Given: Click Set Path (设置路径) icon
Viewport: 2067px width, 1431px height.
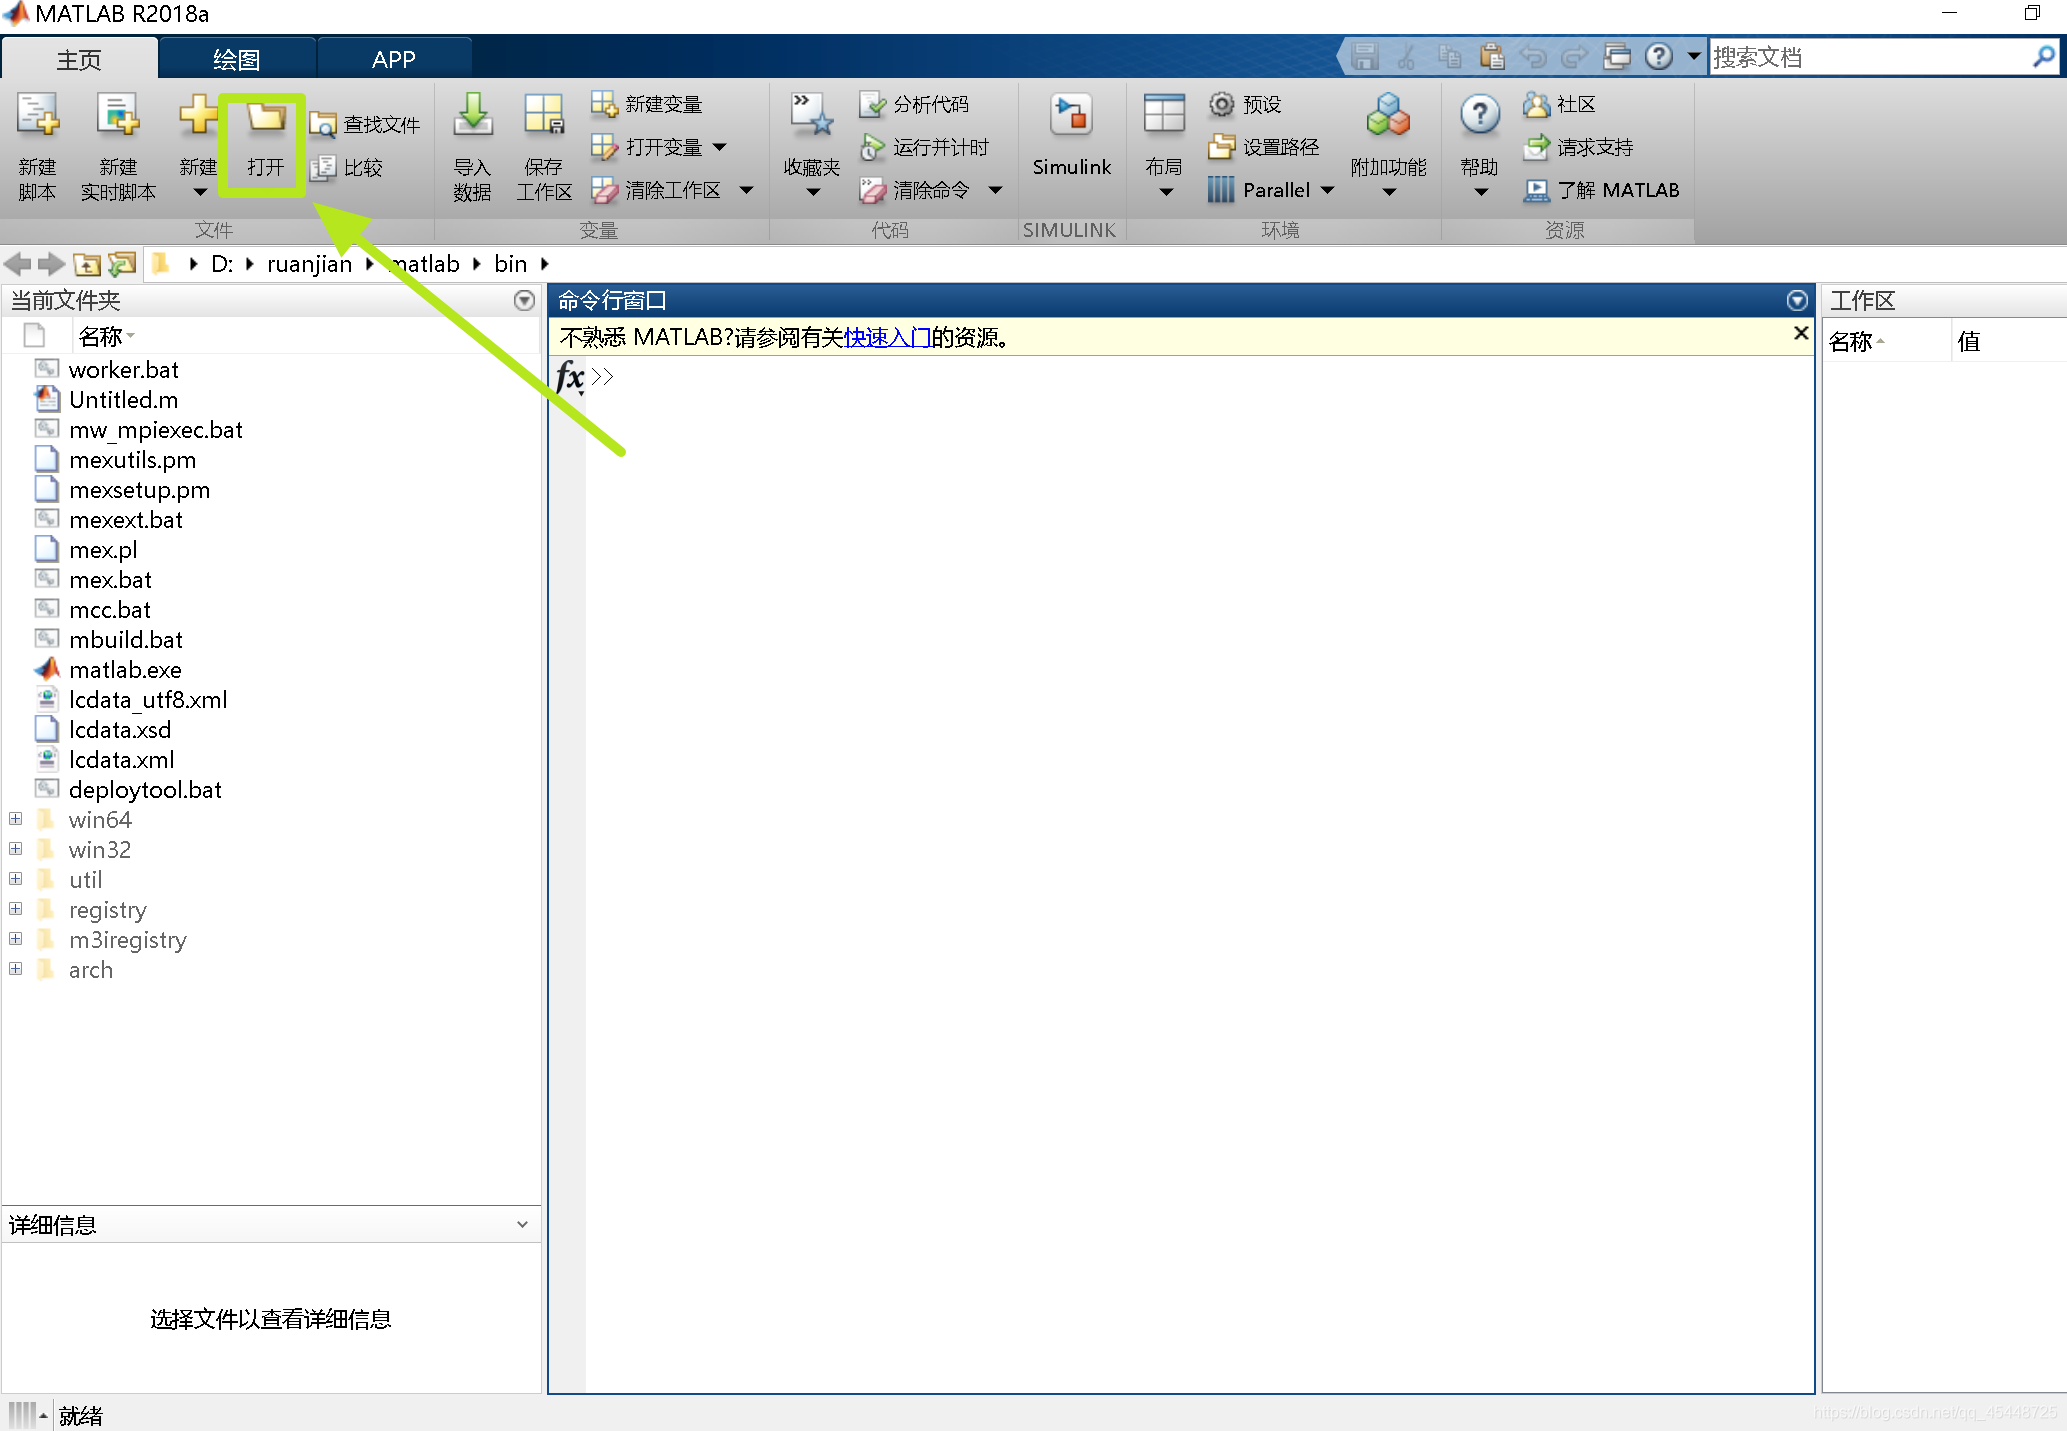Looking at the screenshot, I should (x=1221, y=147).
